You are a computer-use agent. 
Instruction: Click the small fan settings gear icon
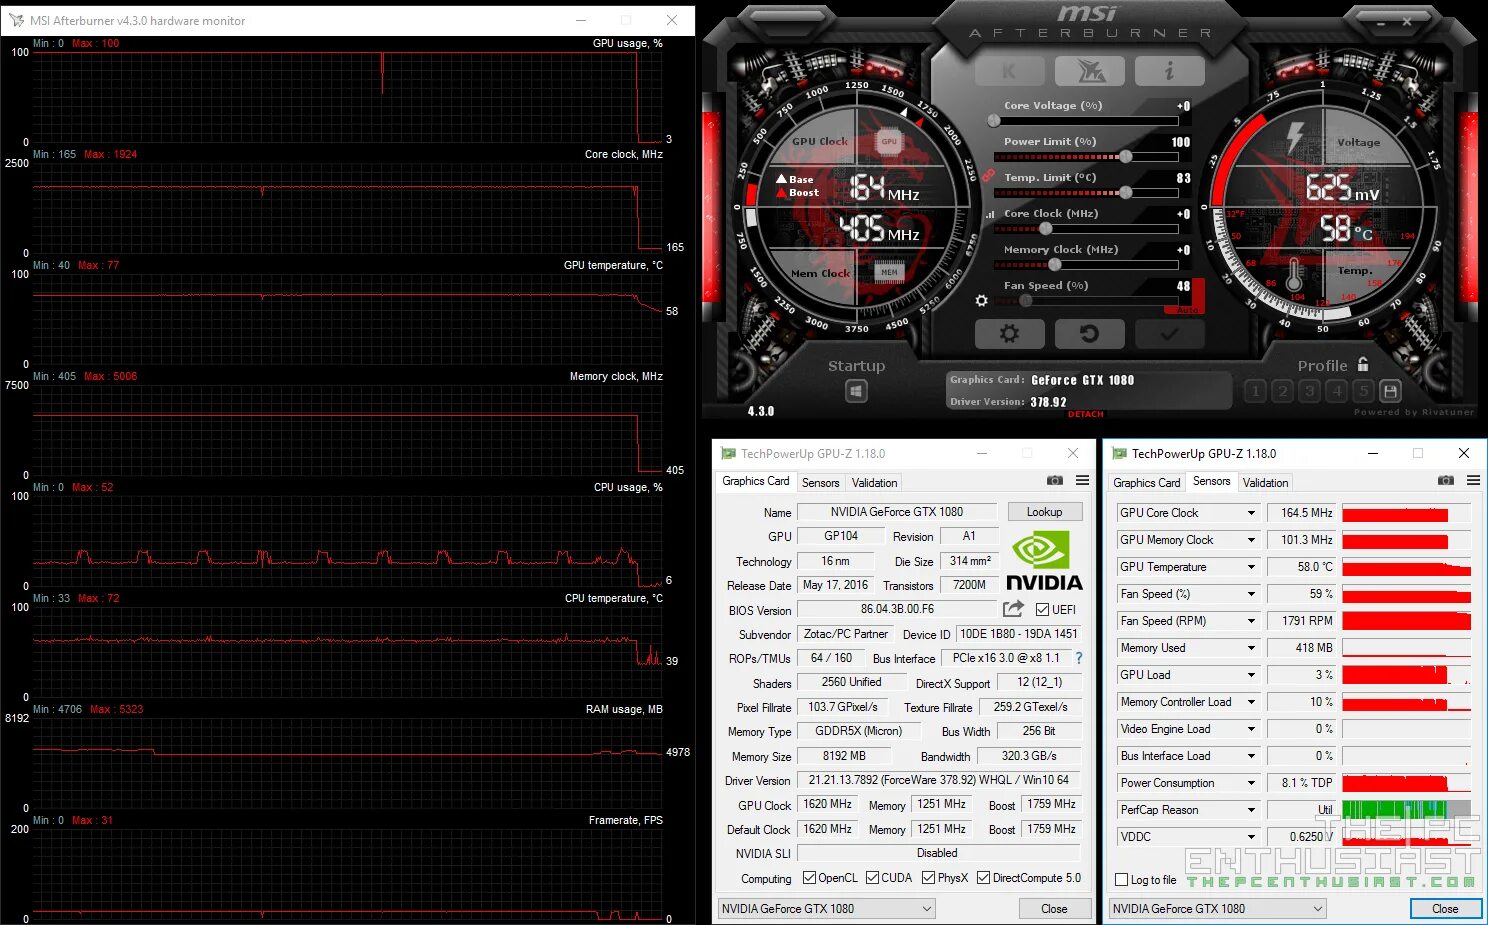click(x=982, y=300)
